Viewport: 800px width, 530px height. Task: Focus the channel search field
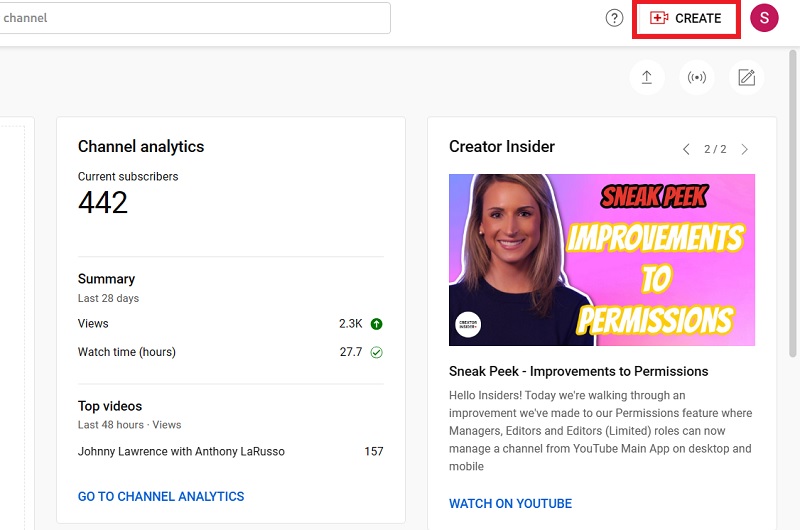[194, 18]
